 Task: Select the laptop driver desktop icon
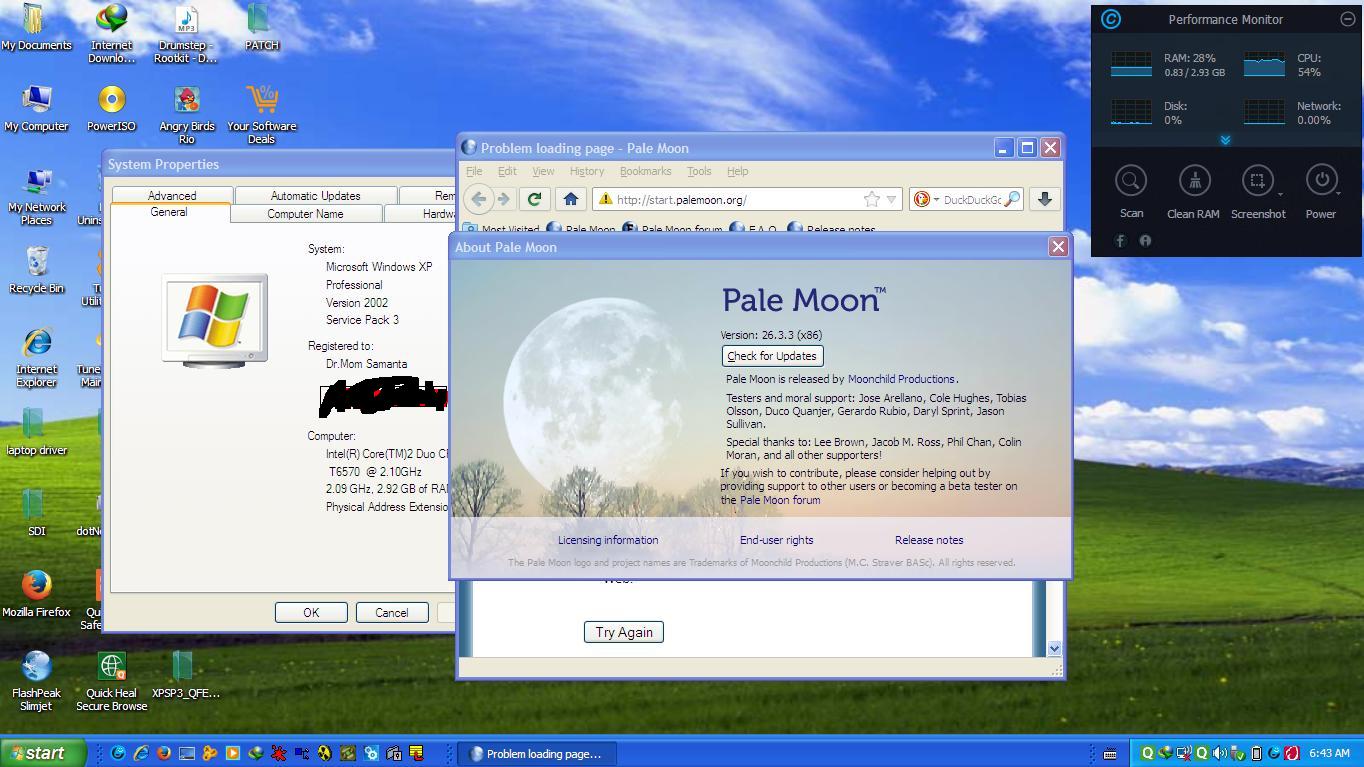pos(37,432)
